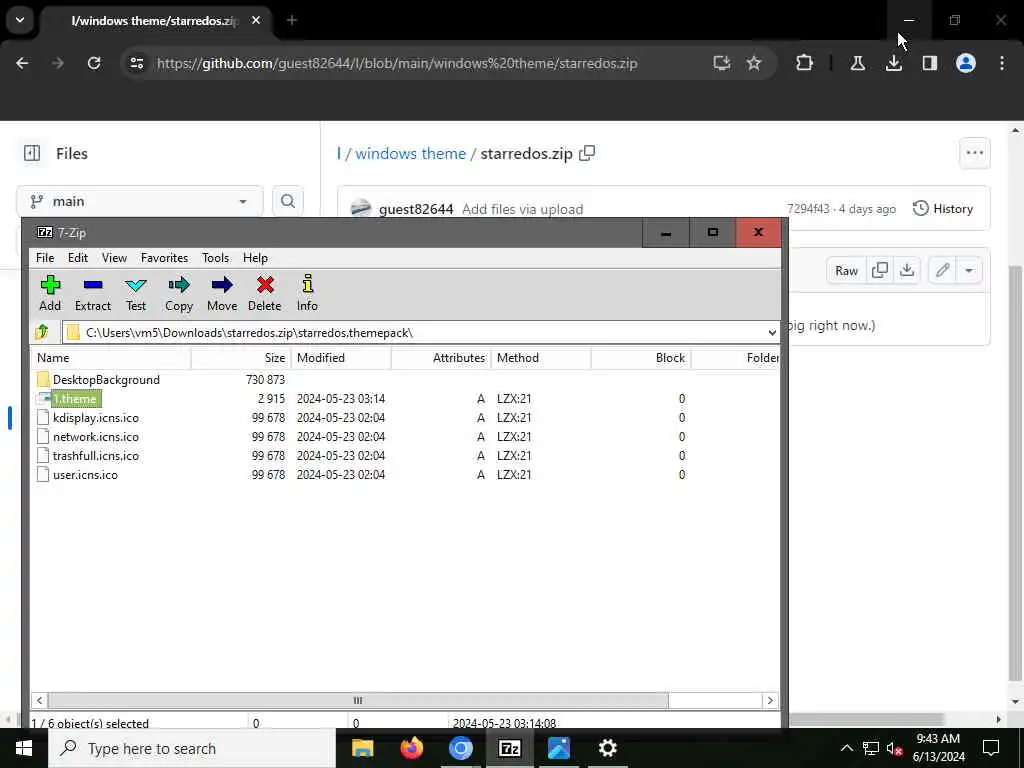This screenshot has width=1024, height=768.
Task: Open Chrome downloads icon
Action: pos(894,63)
